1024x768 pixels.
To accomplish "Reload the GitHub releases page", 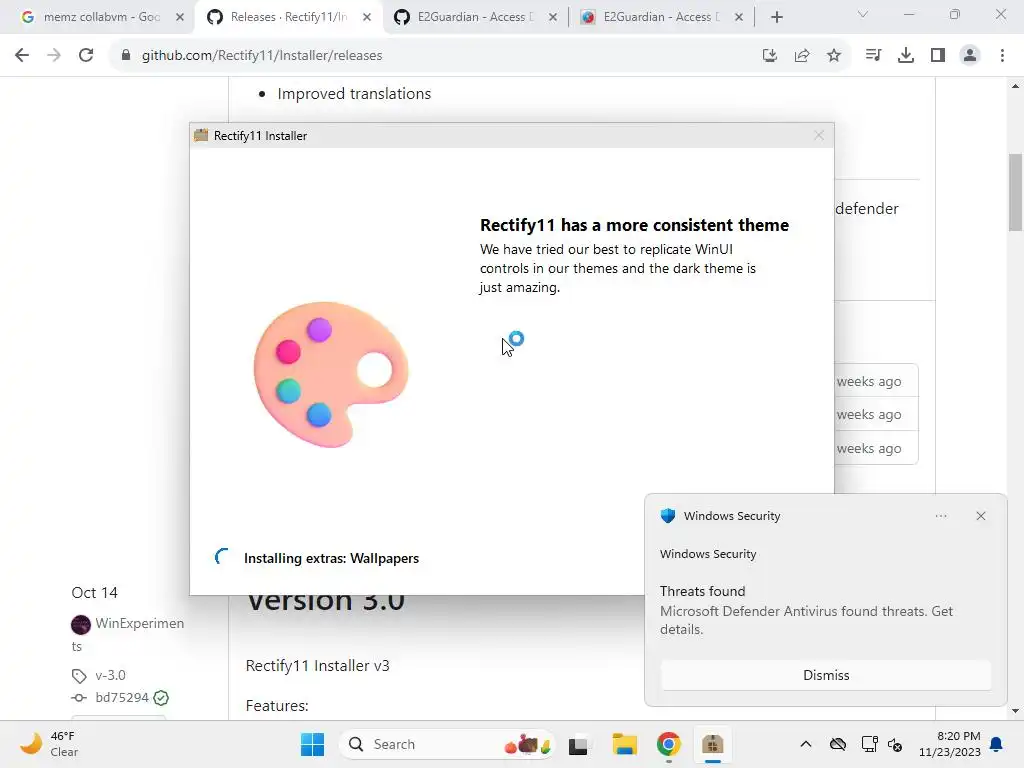I will [x=86, y=56].
